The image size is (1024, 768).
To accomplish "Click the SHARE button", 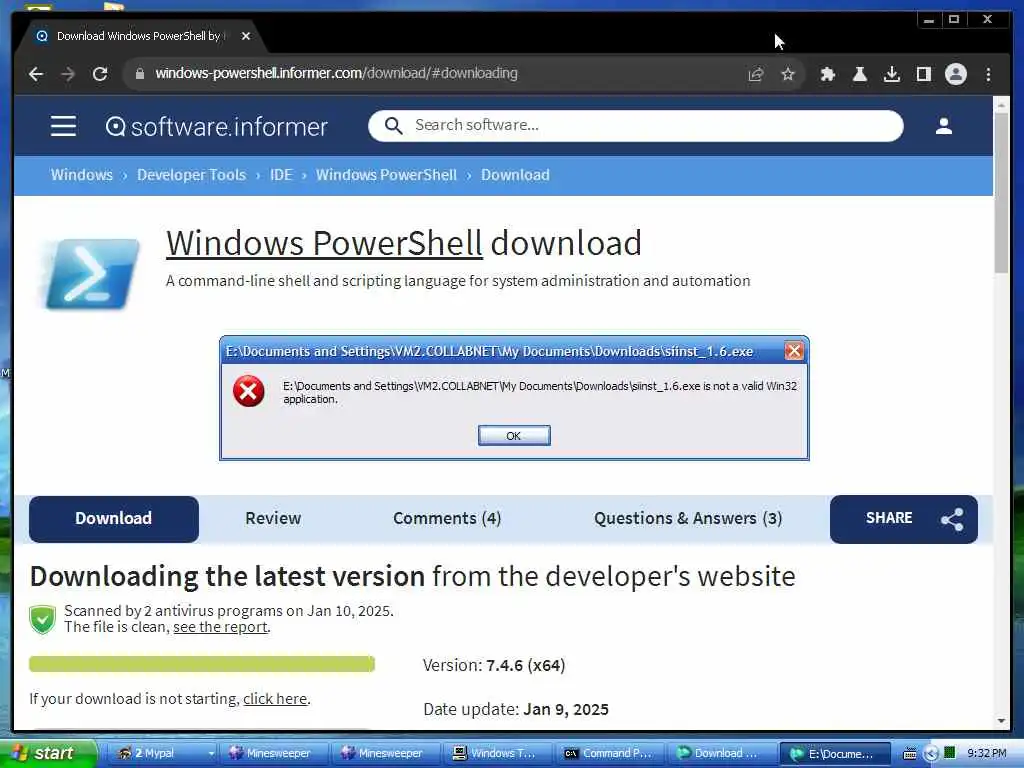I will tap(904, 519).
